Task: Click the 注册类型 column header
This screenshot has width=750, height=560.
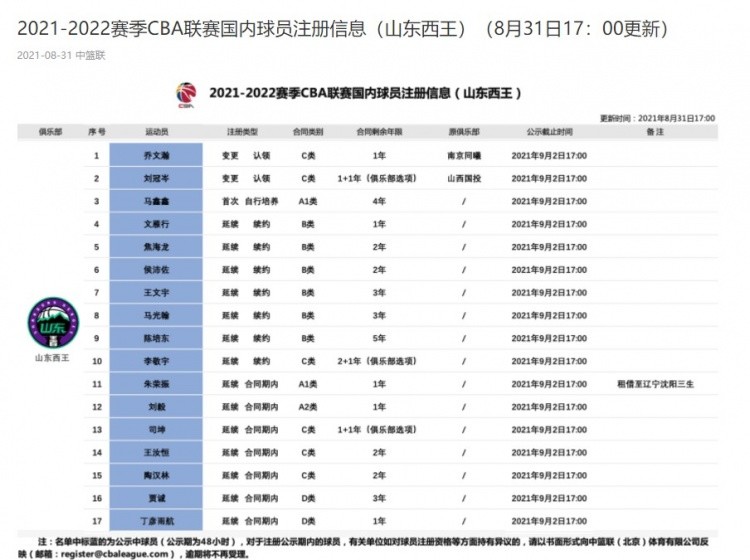Action: pos(242,132)
